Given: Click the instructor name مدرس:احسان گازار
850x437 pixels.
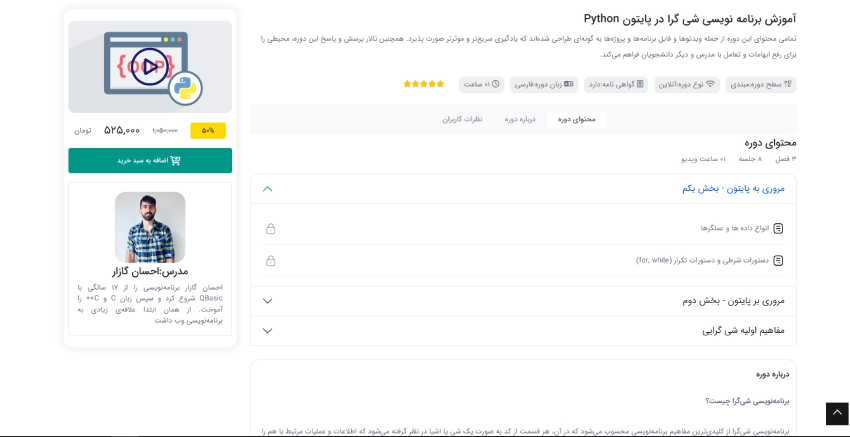Looking at the screenshot, I should click(x=150, y=271).
